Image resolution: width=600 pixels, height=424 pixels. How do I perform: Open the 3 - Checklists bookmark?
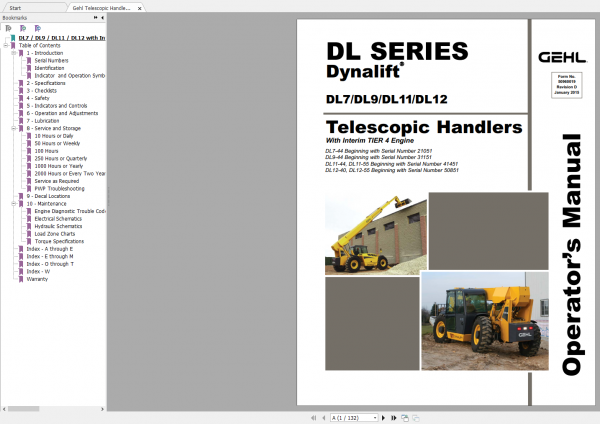(x=42, y=91)
